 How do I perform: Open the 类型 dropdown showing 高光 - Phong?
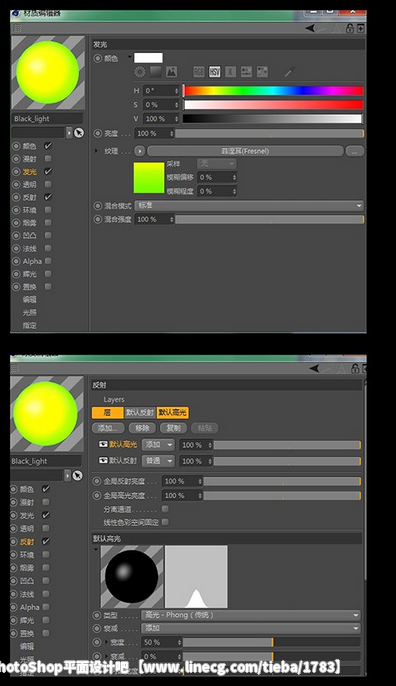(251, 615)
